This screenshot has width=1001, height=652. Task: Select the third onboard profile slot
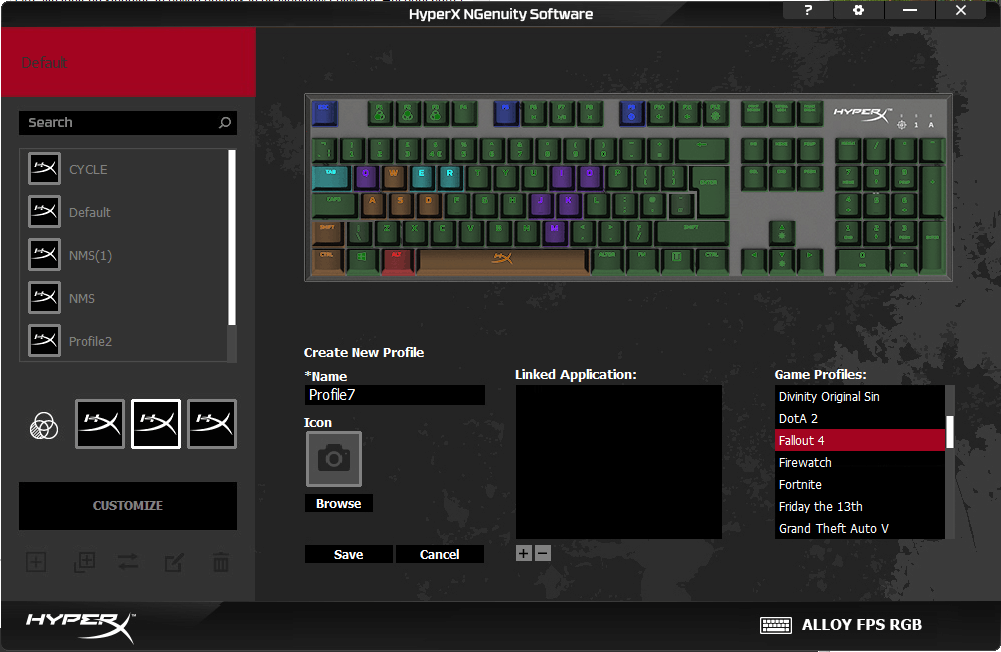212,424
